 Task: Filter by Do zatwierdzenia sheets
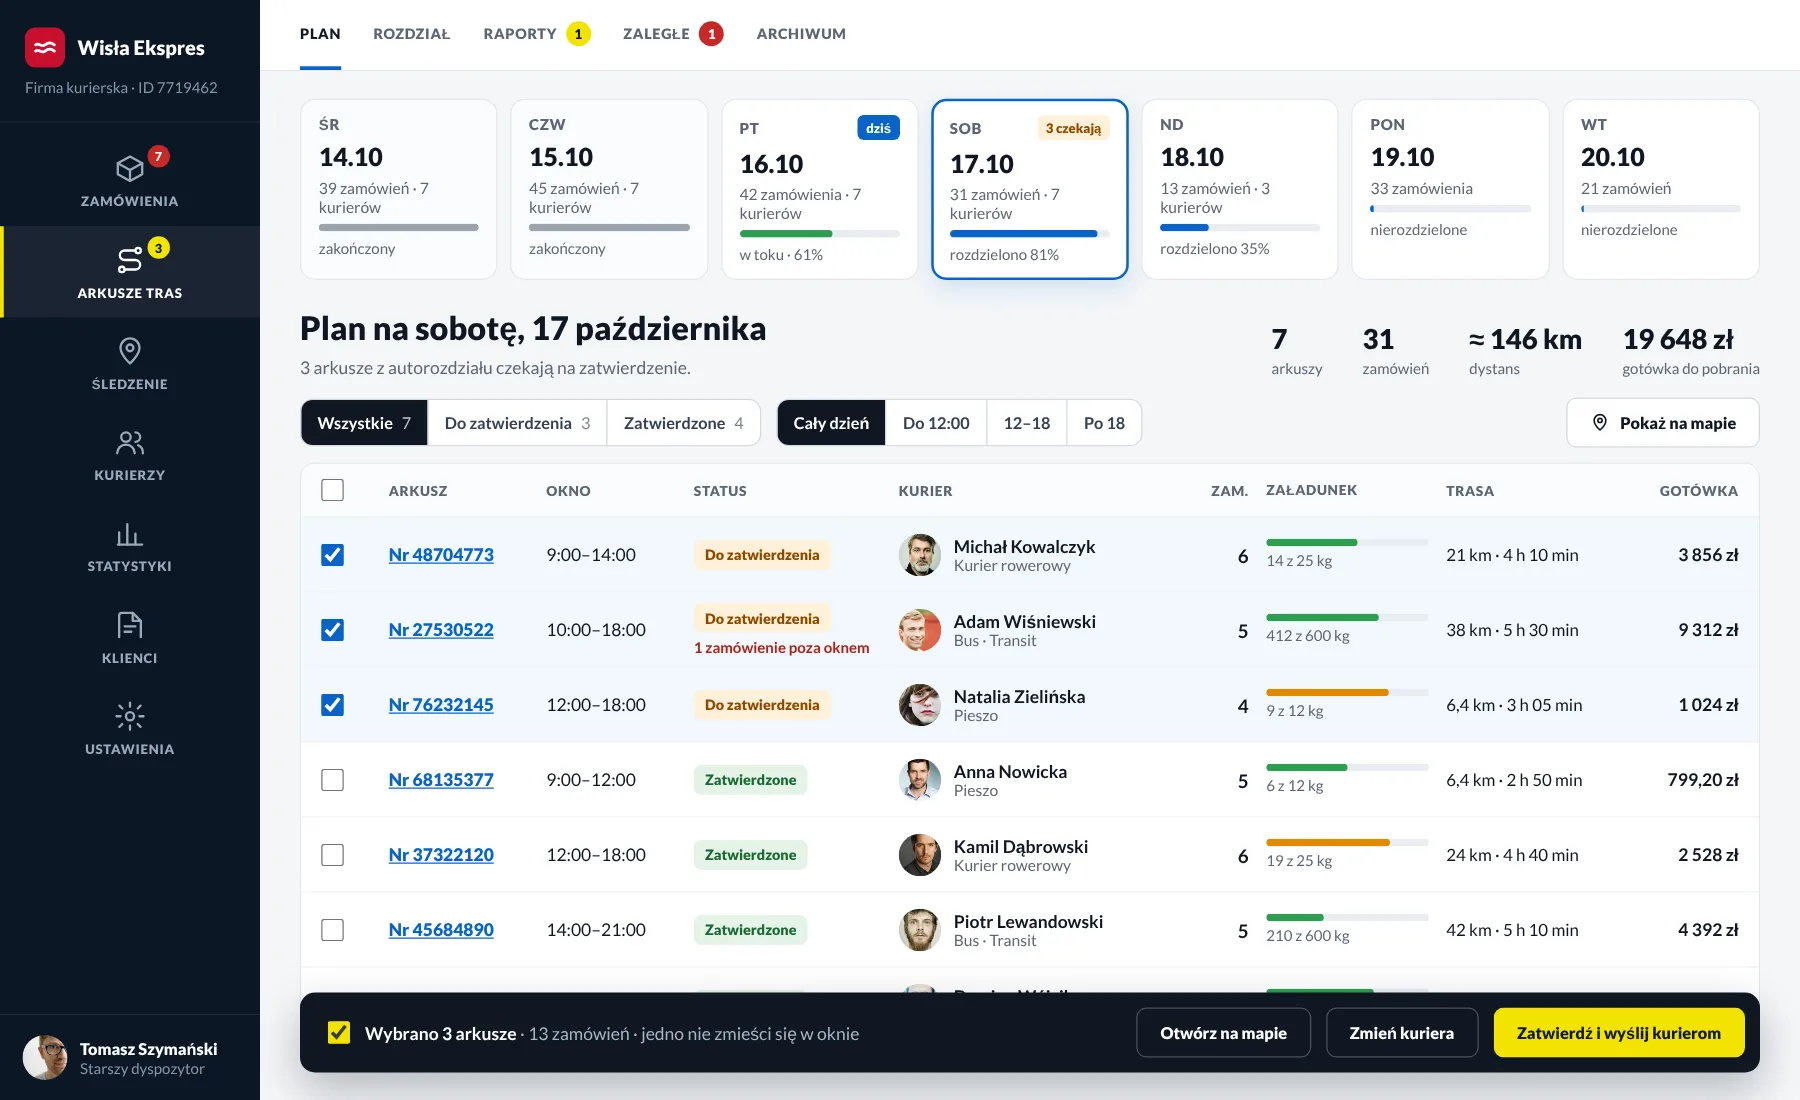coord(517,423)
